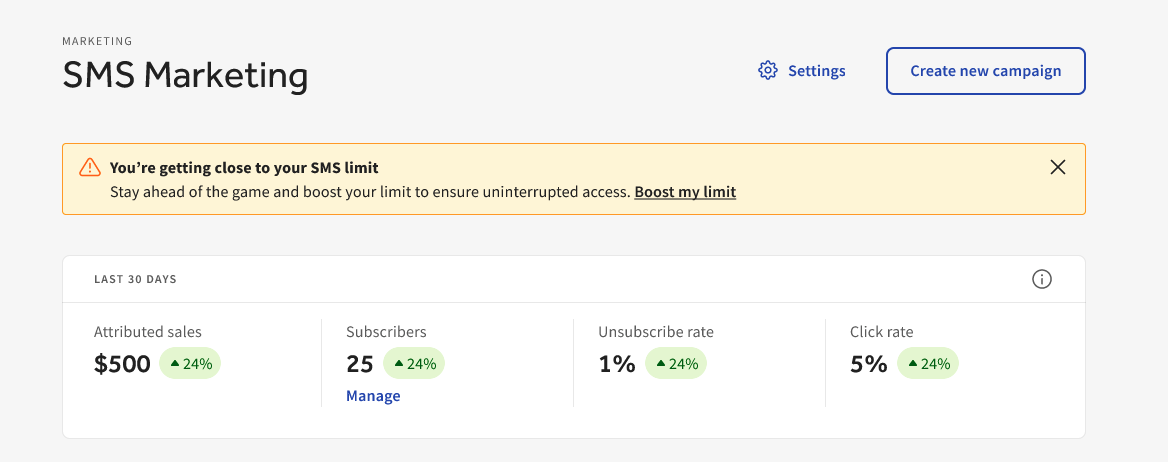Viewport: 1168px width, 468px height.
Task: Click the LAST 30 DAYS header label
Action: [x=135, y=279]
